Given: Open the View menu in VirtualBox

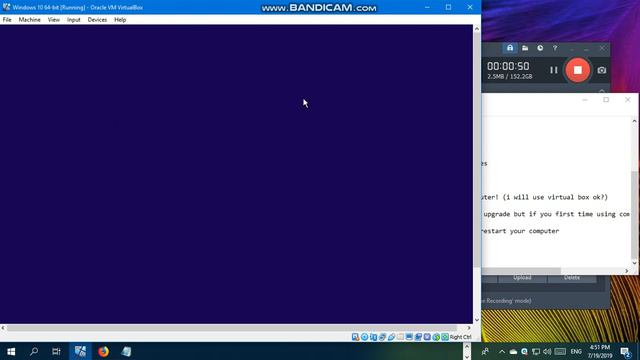Looking at the screenshot, I should [53, 20].
